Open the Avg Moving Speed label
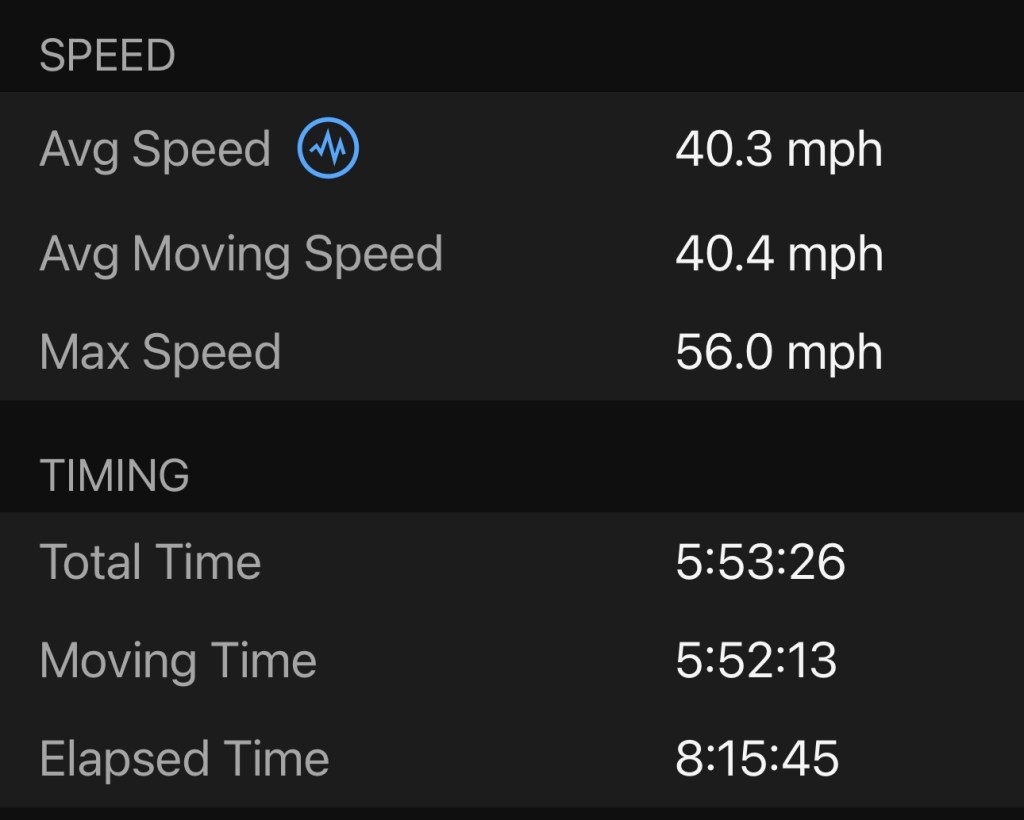Screen dimensions: 1024x820 241,253
